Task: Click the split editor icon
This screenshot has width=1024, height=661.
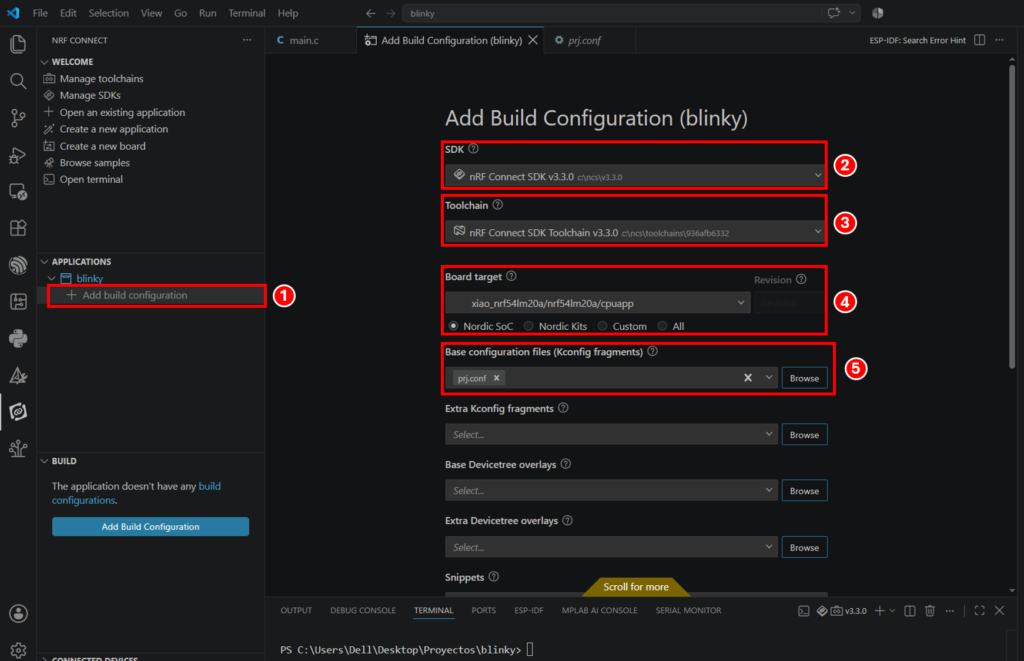Action: point(980,40)
